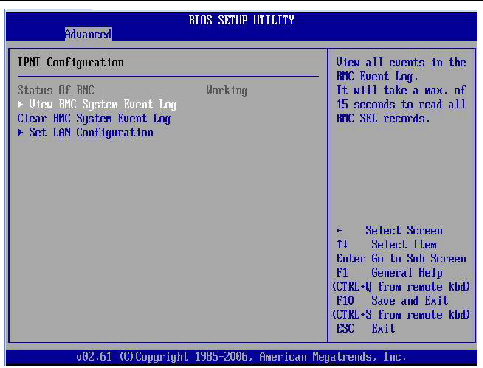483x368 pixels.
Task: Click the IPMI Configuration heading
Action: click(70, 62)
